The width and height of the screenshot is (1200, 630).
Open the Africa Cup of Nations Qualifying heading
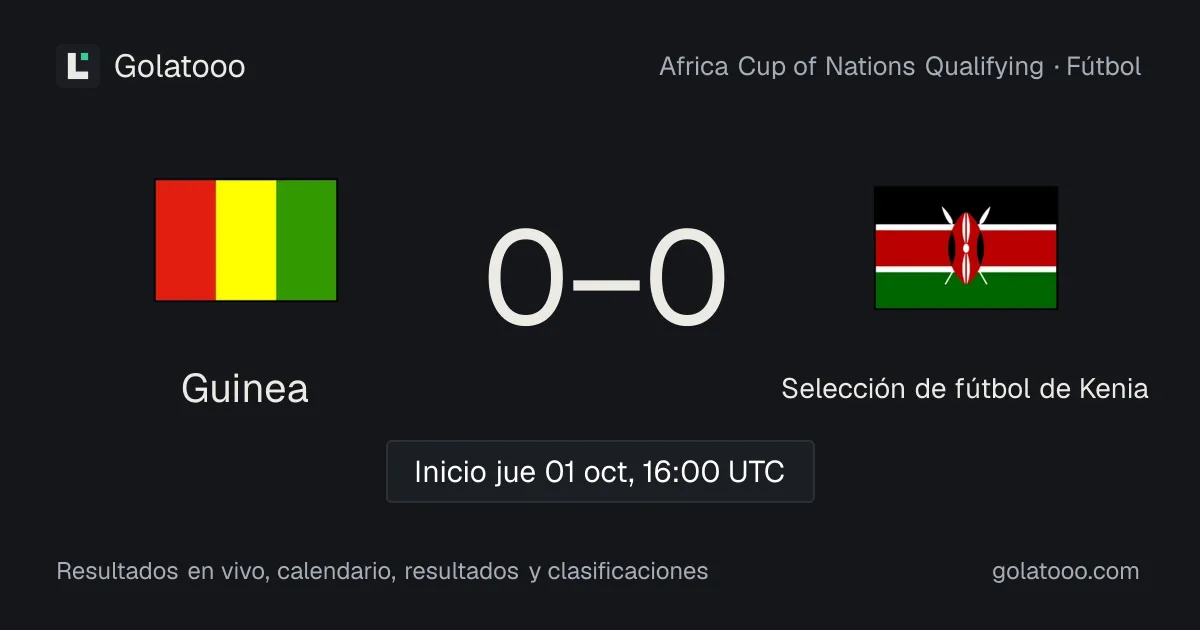851,67
